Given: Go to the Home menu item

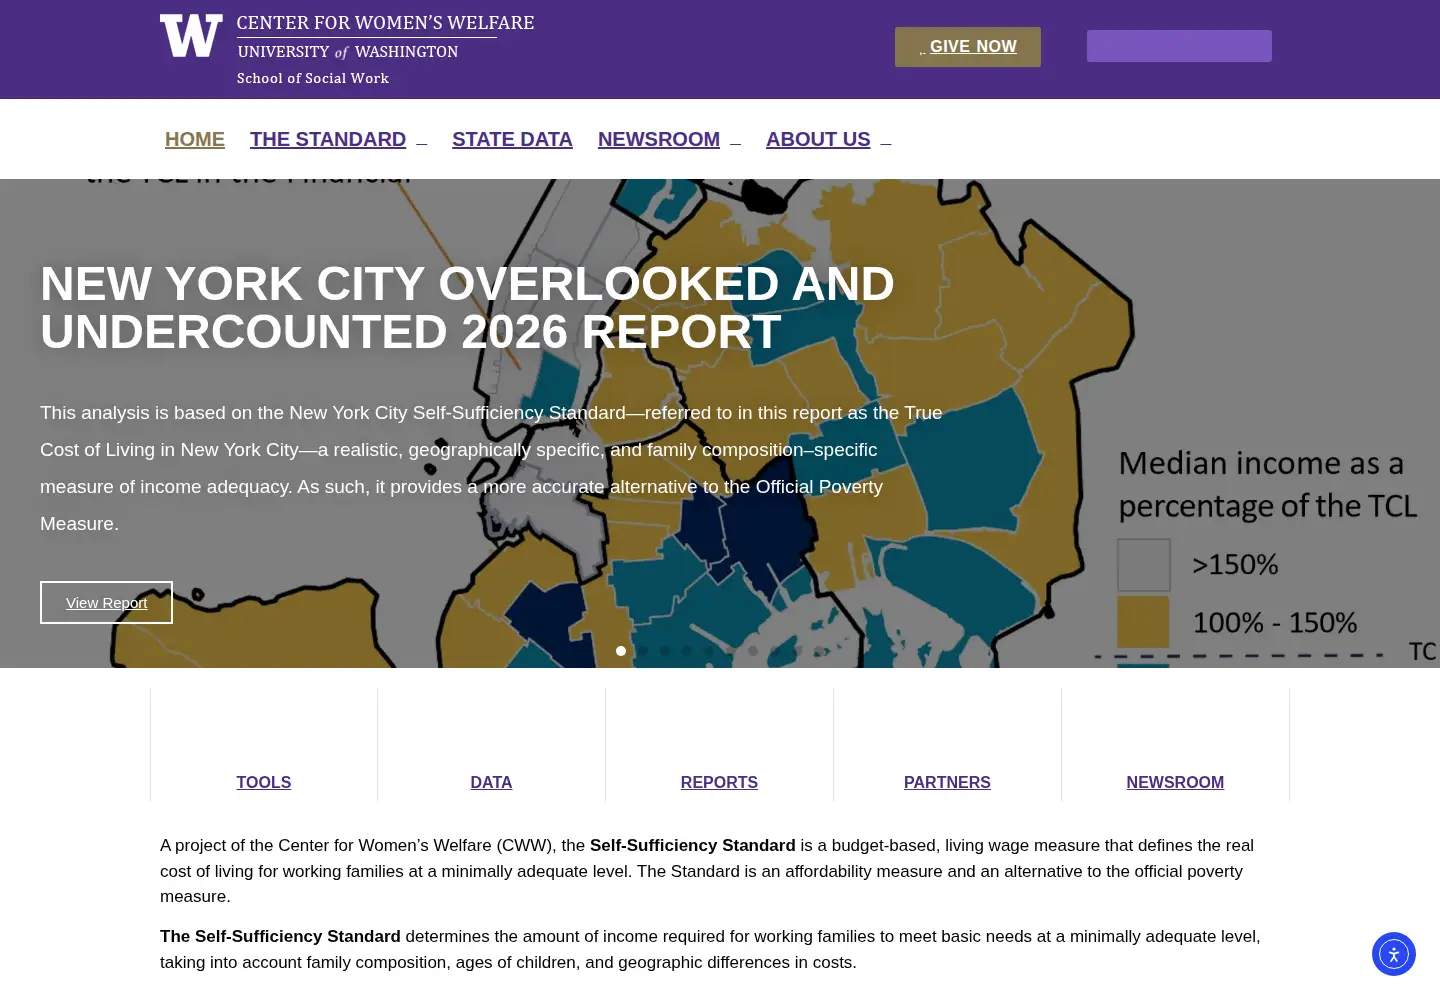Looking at the screenshot, I should 195,139.
